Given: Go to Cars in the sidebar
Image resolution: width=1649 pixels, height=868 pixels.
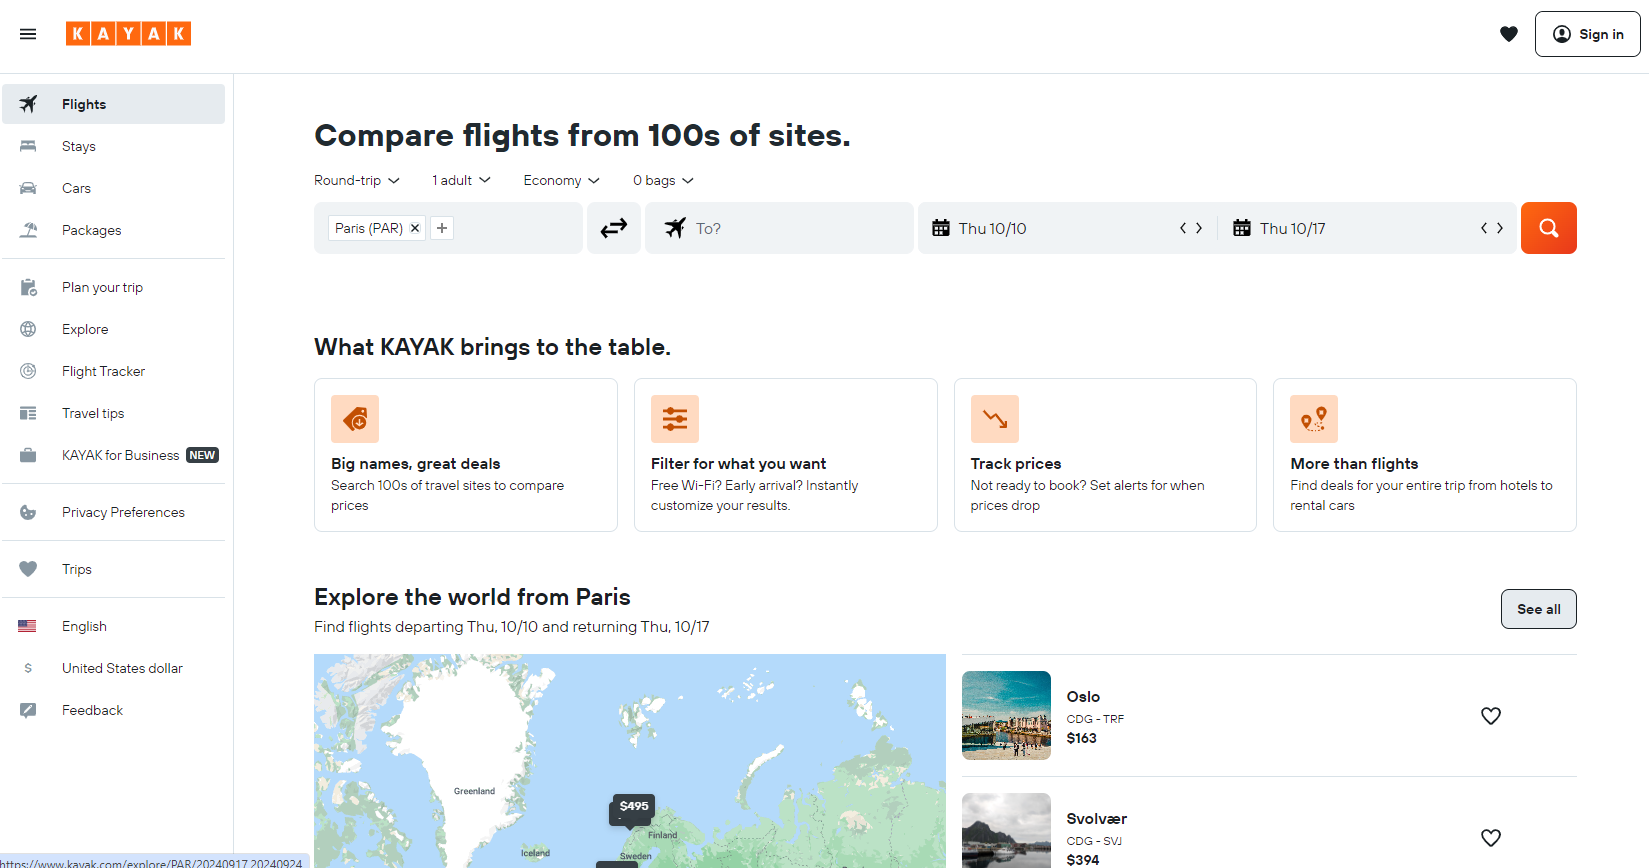Looking at the screenshot, I should point(113,188).
